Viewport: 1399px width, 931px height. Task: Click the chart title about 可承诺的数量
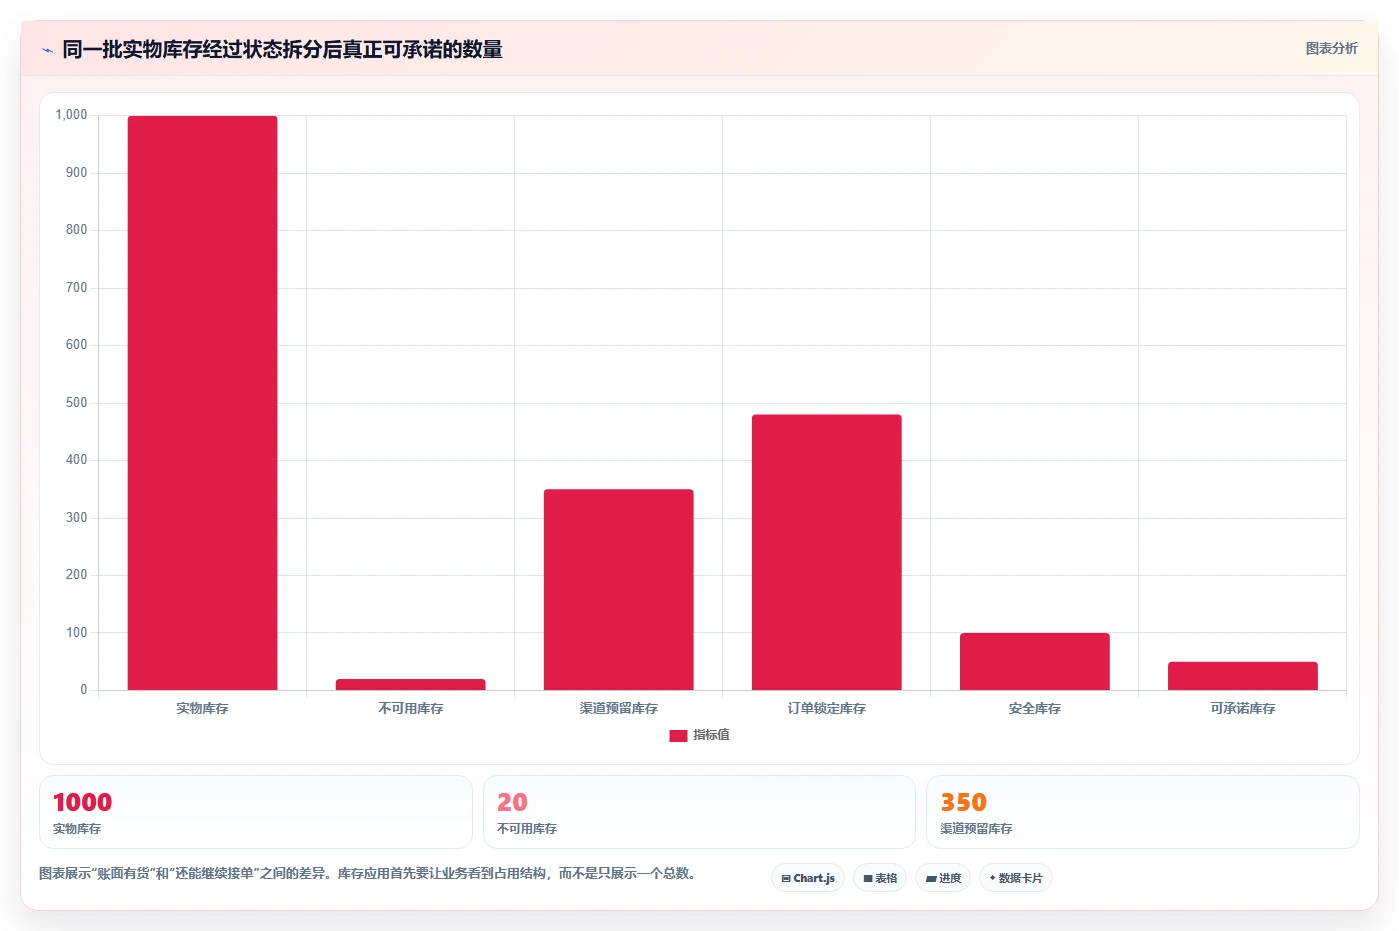(282, 49)
